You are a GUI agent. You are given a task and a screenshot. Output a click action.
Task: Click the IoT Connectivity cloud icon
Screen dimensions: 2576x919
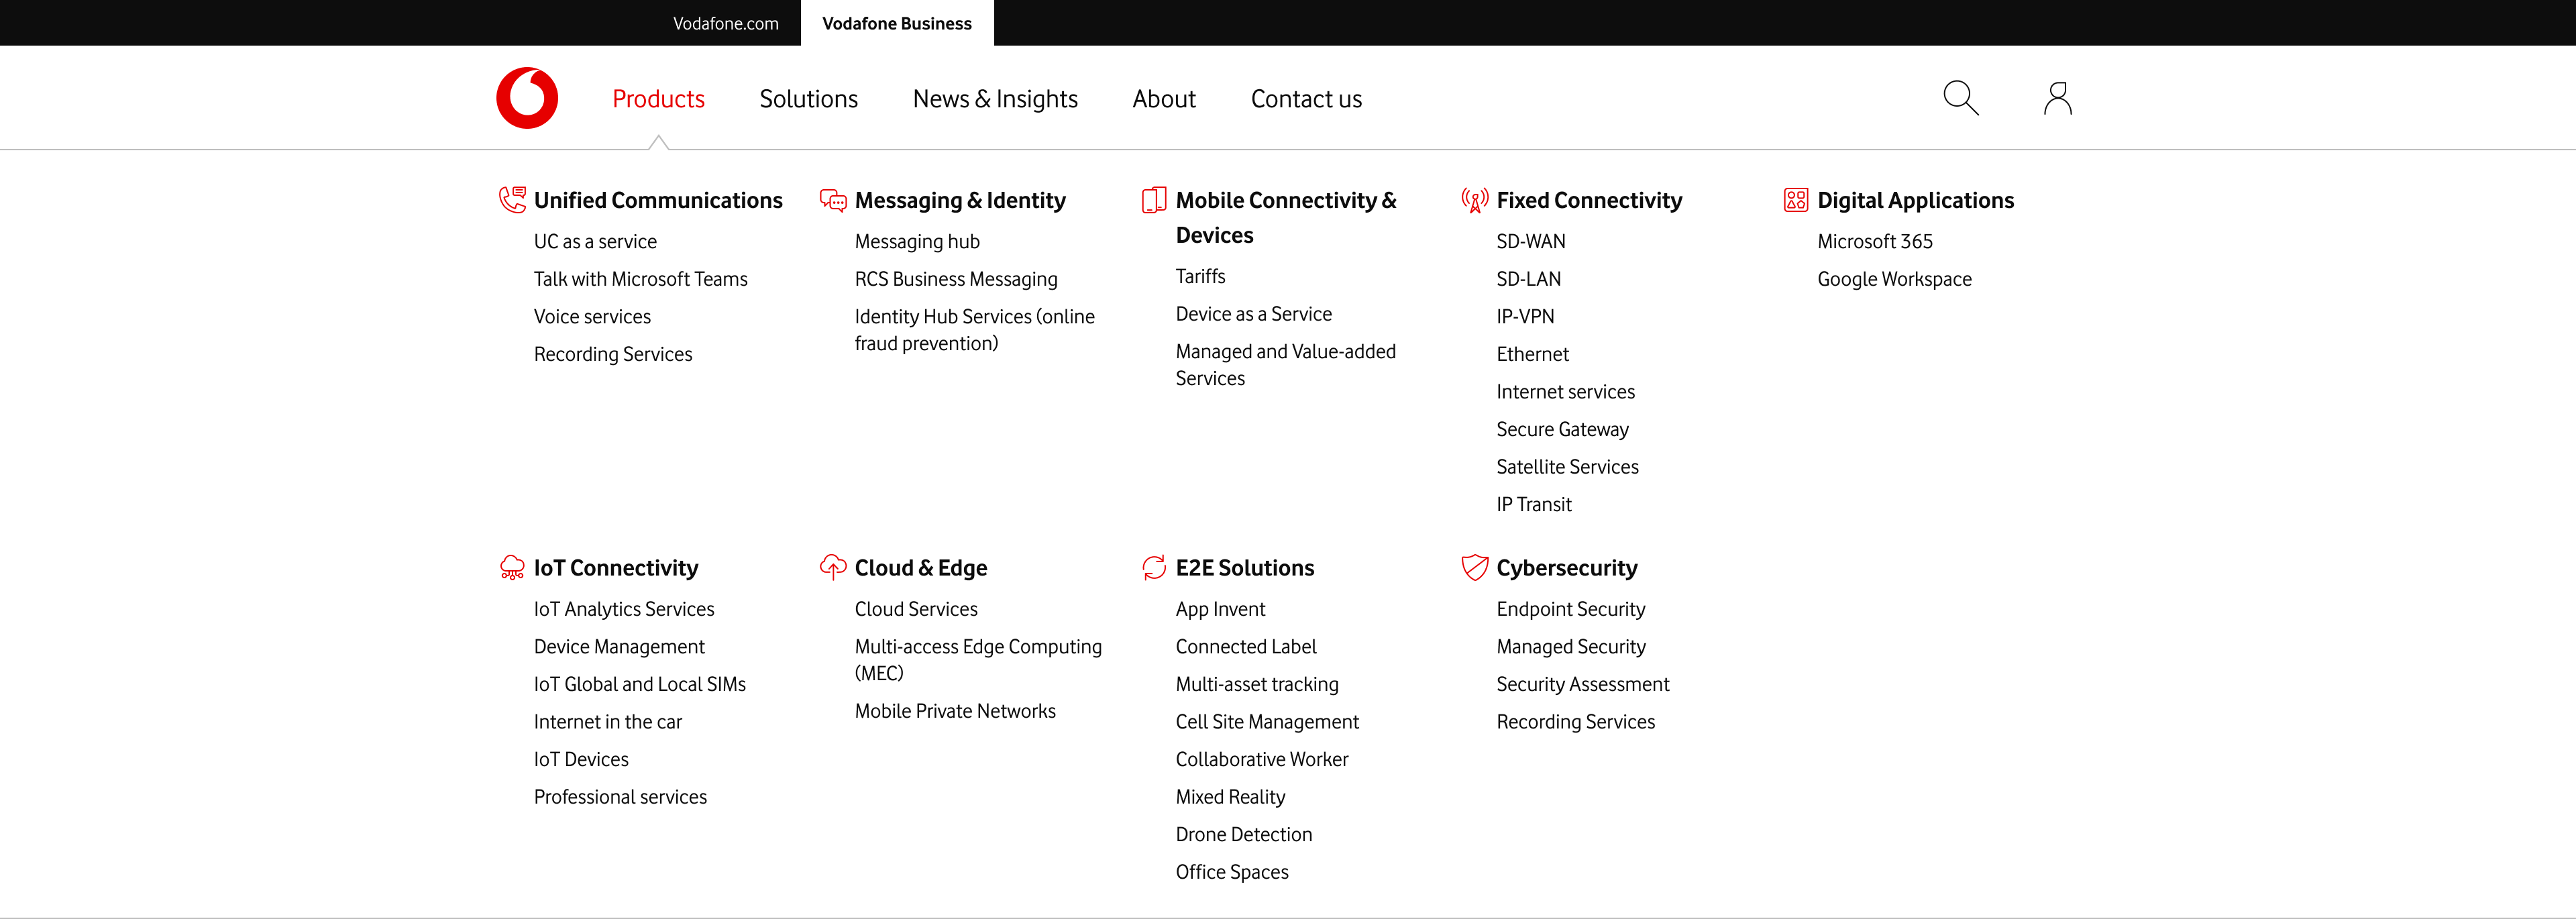[512, 568]
